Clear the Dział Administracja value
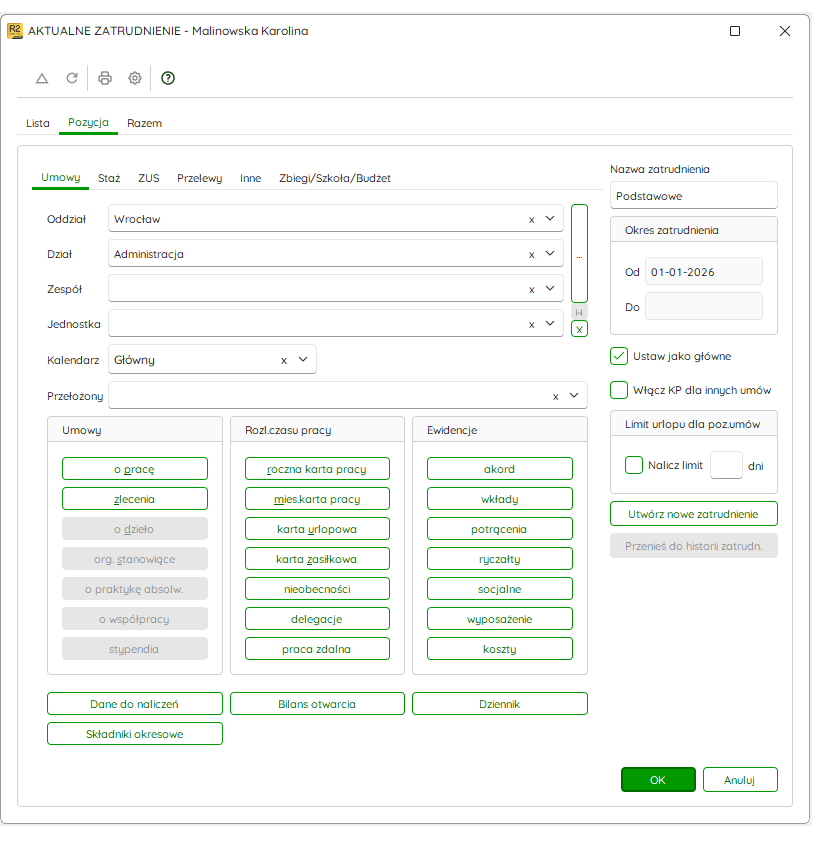Screen dimensions: 829x841 [531, 254]
